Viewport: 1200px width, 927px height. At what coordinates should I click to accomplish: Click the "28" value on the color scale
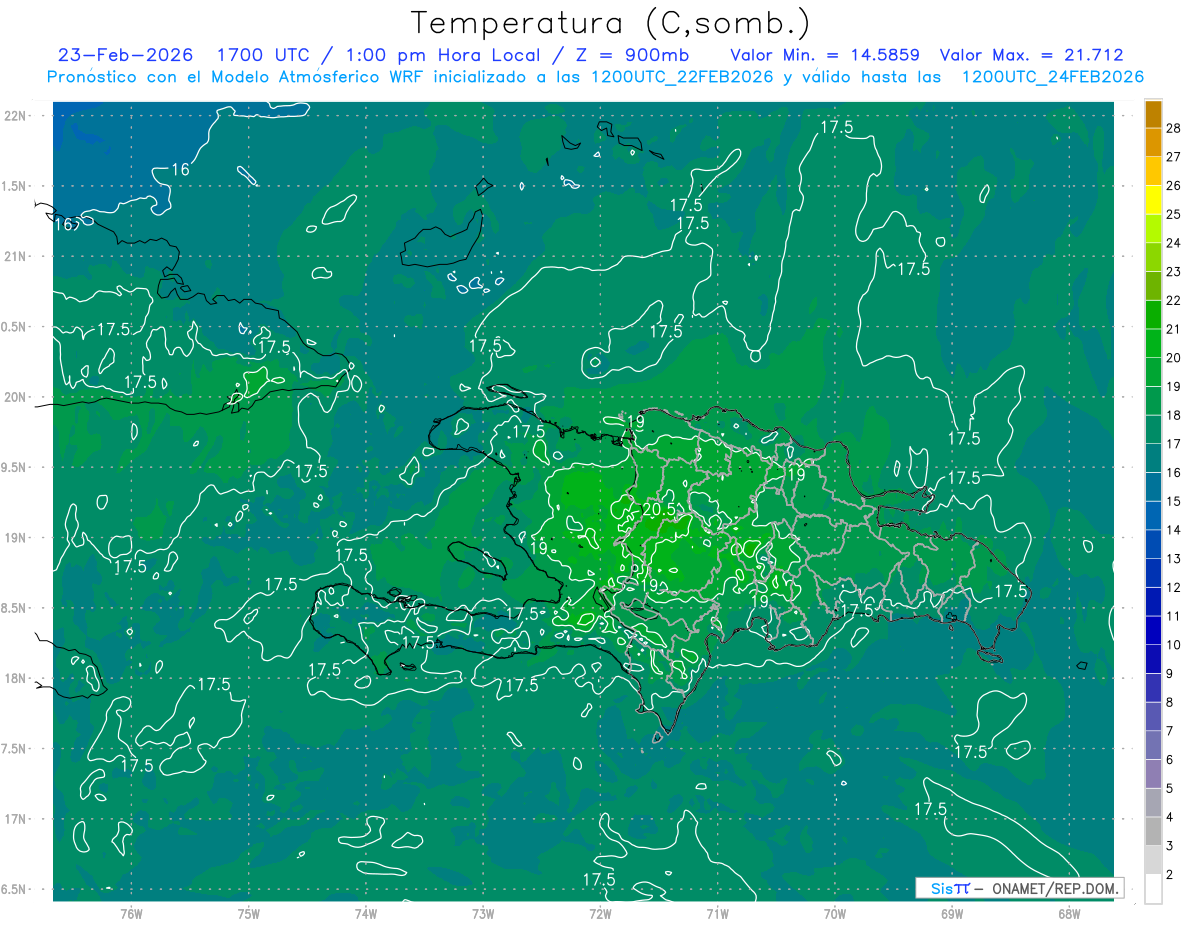point(1174,128)
